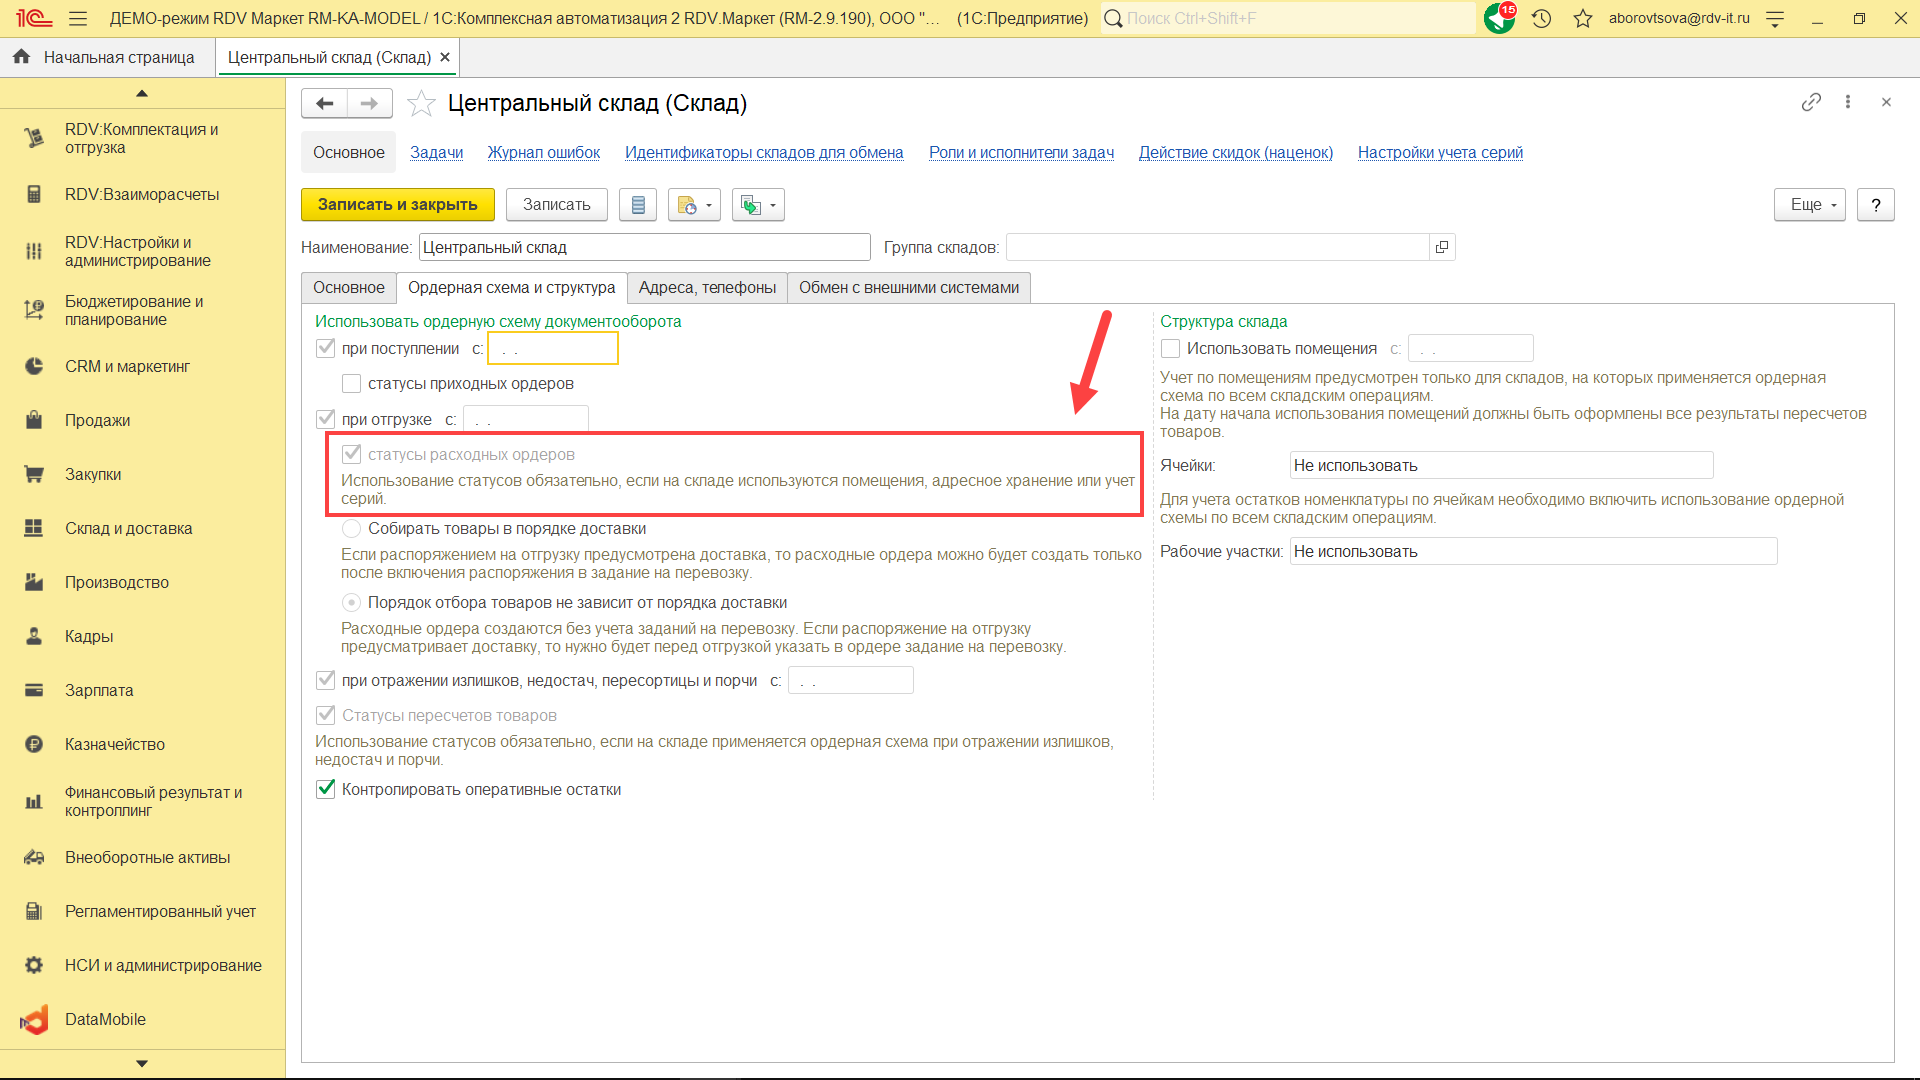Click the favorites star next to the form title
Viewport: 1920px width, 1080px height.
[x=421, y=103]
